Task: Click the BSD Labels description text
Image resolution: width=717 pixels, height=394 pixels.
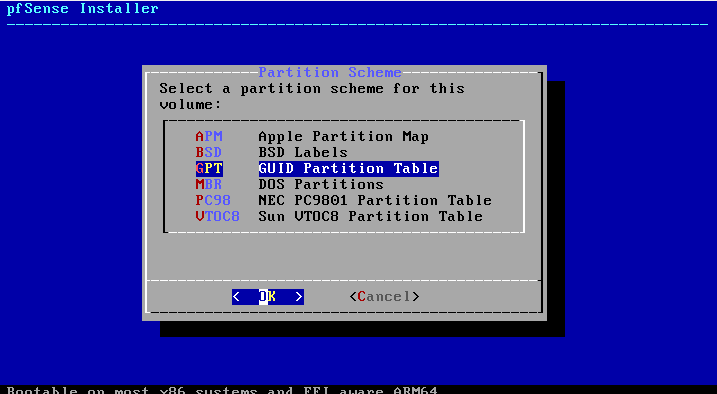Action: click(303, 152)
